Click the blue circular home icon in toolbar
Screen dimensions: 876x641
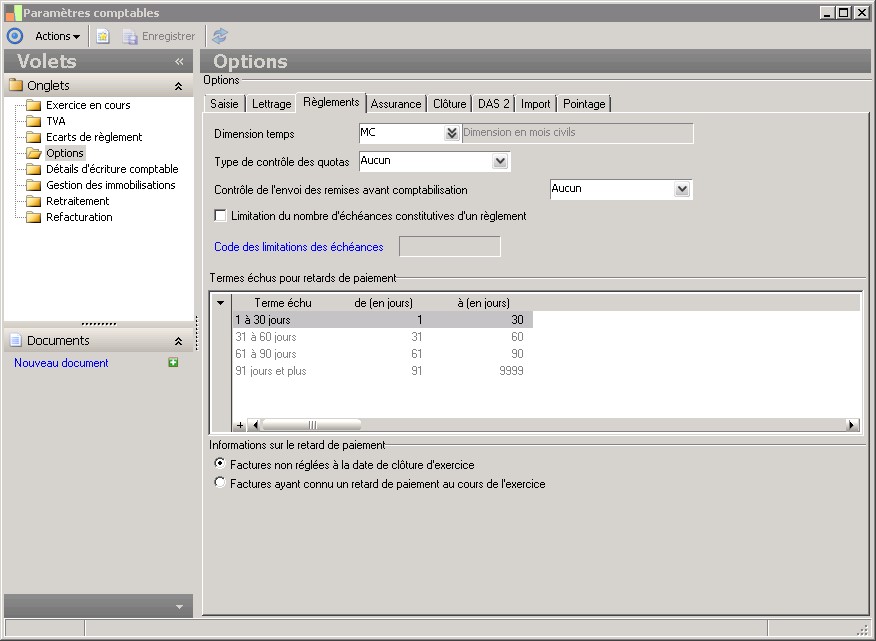click(x=14, y=36)
